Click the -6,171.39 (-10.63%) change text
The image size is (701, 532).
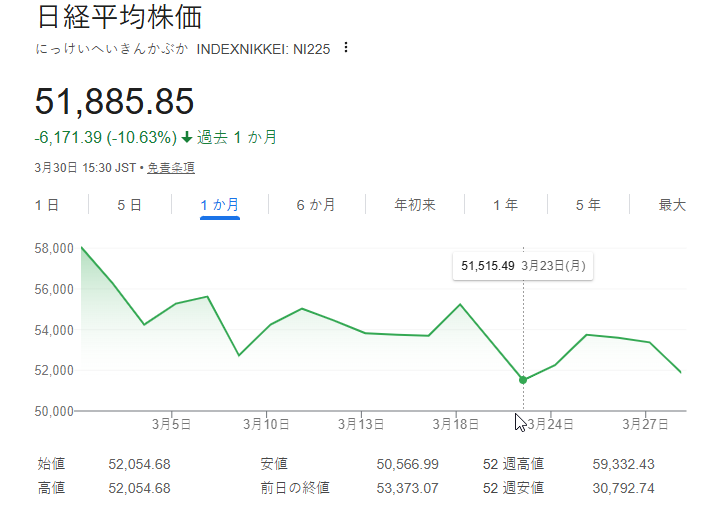[x=106, y=137]
